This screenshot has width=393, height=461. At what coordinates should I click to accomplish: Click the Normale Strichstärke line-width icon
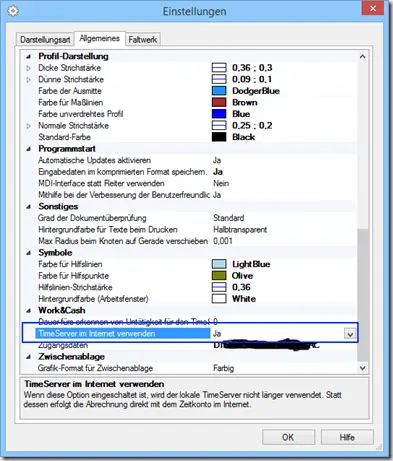pos(219,125)
